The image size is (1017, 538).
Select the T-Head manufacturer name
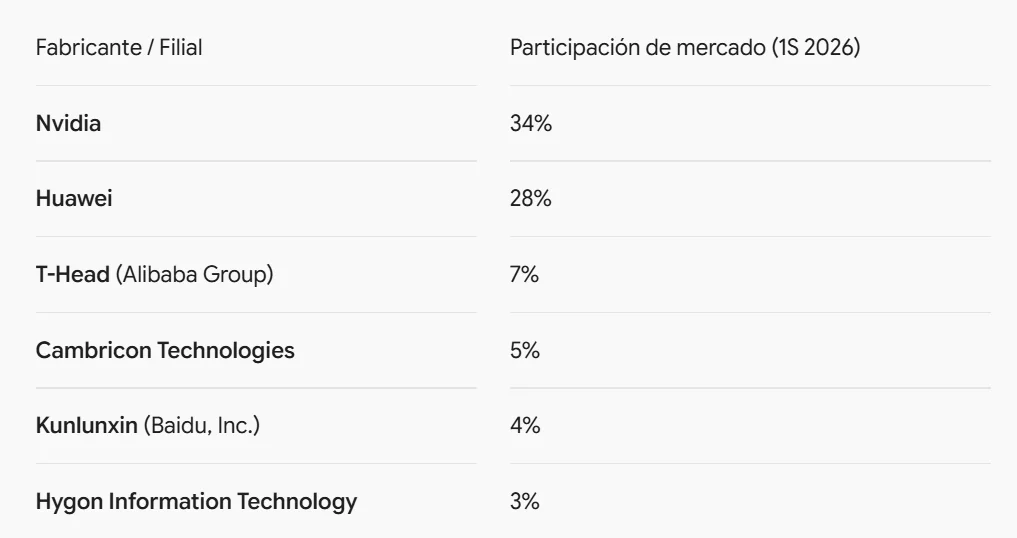pos(73,275)
